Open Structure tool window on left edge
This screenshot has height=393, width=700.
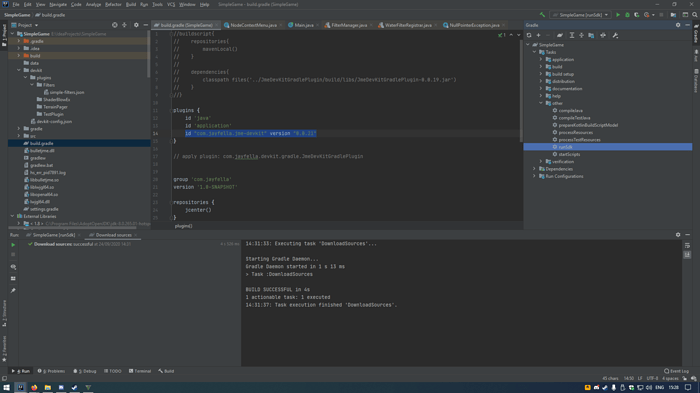(4, 313)
